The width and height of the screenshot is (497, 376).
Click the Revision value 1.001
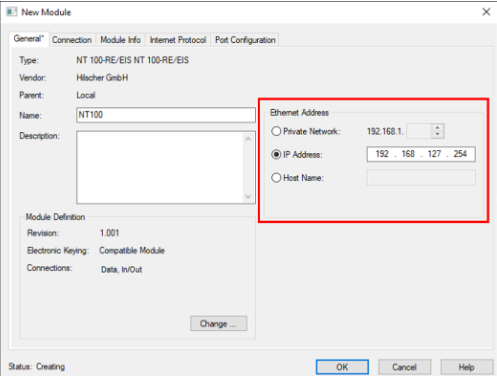[x=109, y=233]
